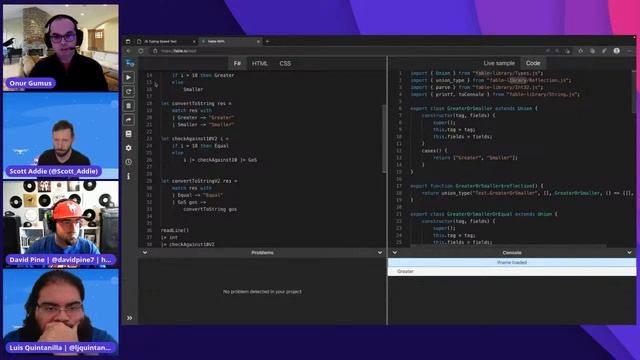Select Onur Gumus webcam thumbnail
The height and width of the screenshot is (360, 640).
[61, 48]
